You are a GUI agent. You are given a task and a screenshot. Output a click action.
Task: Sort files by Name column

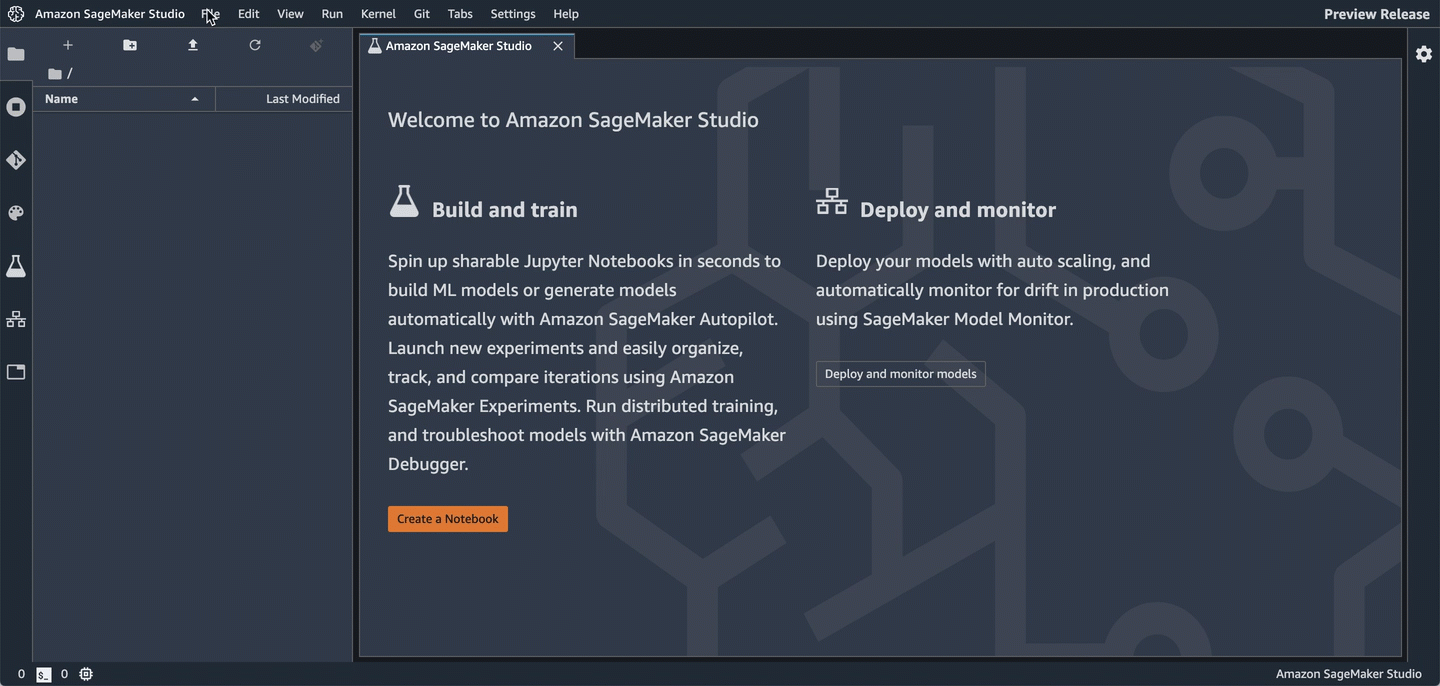coord(124,99)
